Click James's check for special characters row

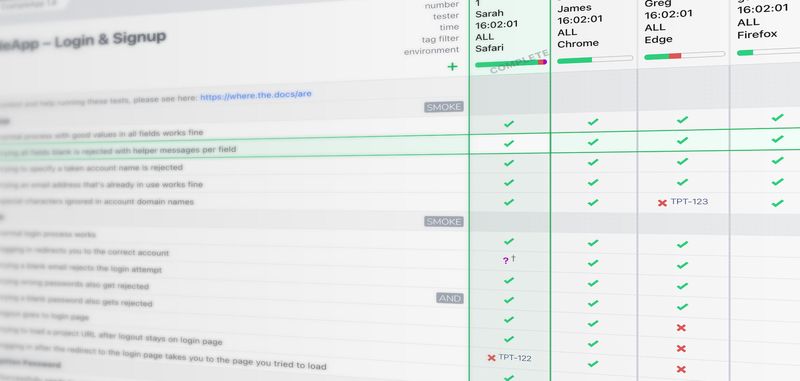tap(592, 202)
